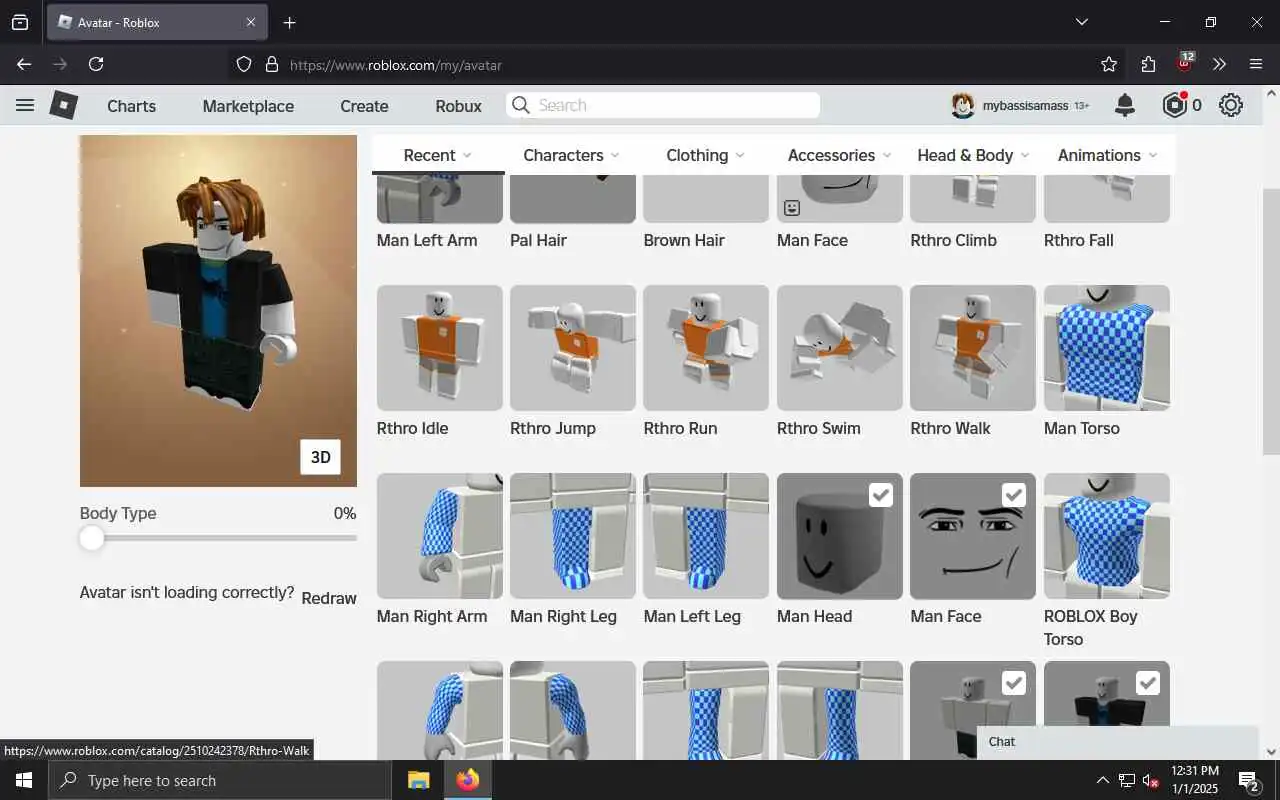Viewport: 1280px width, 800px height.
Task: Select the Man Torso item thumbnail
Action: click(x=1107, y=348)
